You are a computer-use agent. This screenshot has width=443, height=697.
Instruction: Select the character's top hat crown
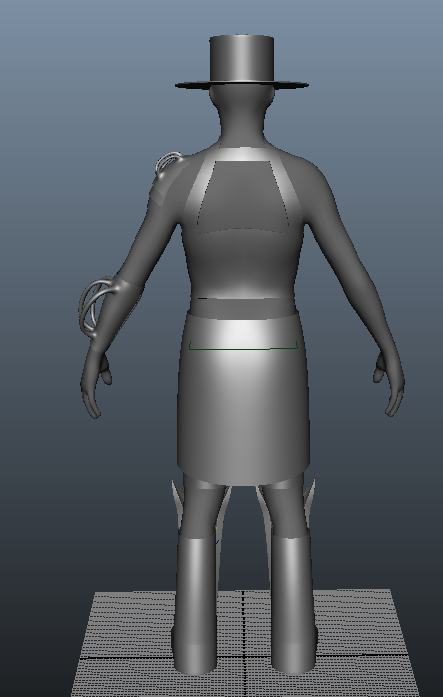click(x=241, y=58)
